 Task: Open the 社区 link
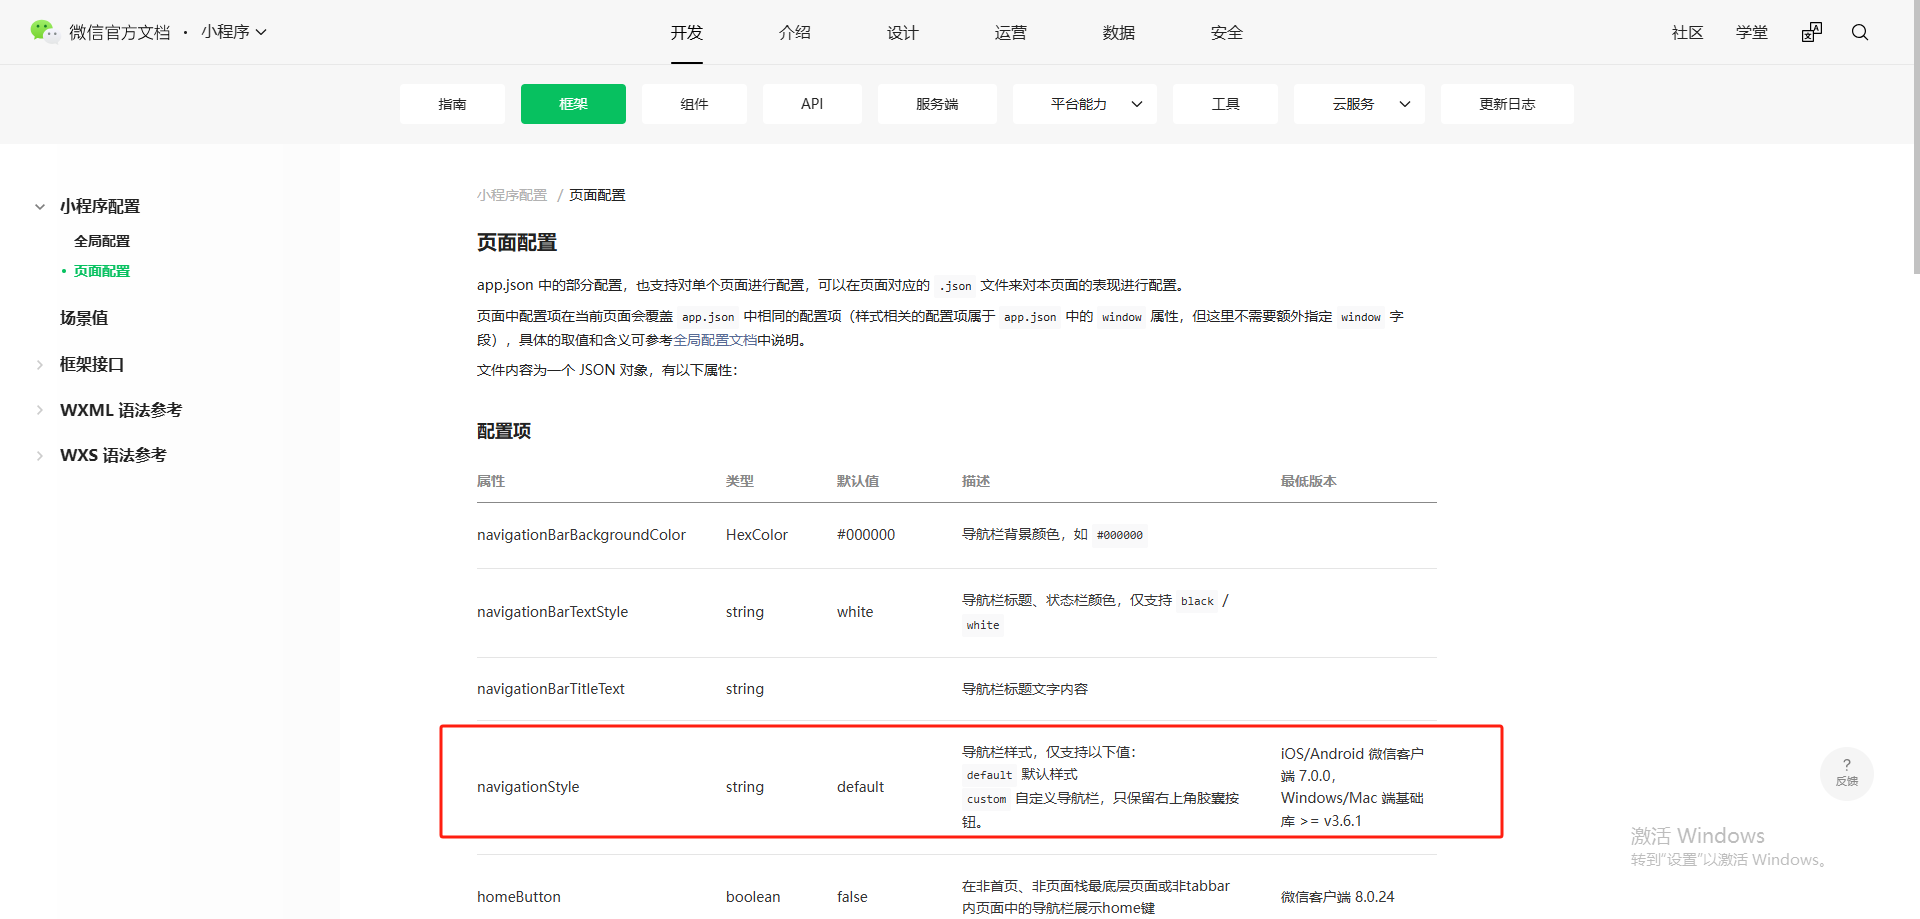1688,33
